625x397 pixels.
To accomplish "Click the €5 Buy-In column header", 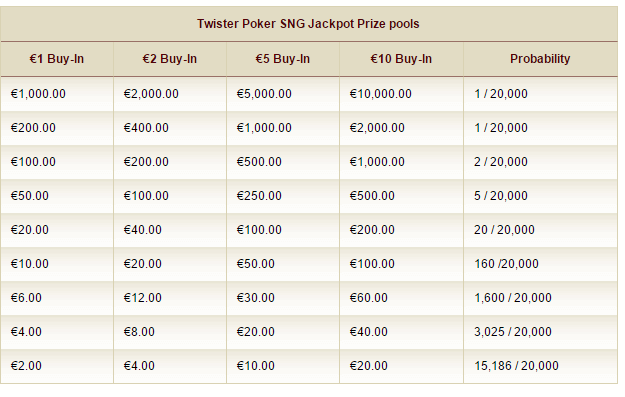I will [283, 59].
